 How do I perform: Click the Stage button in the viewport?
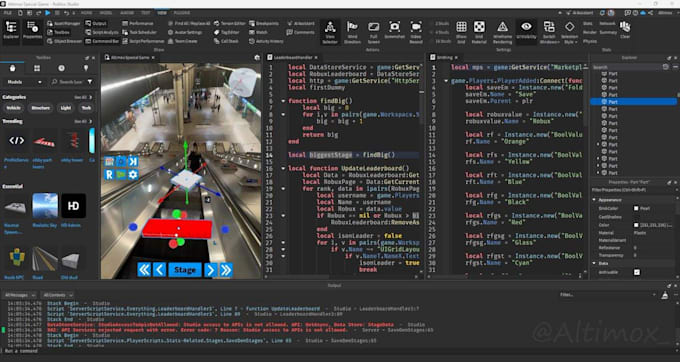pos(185,270)
